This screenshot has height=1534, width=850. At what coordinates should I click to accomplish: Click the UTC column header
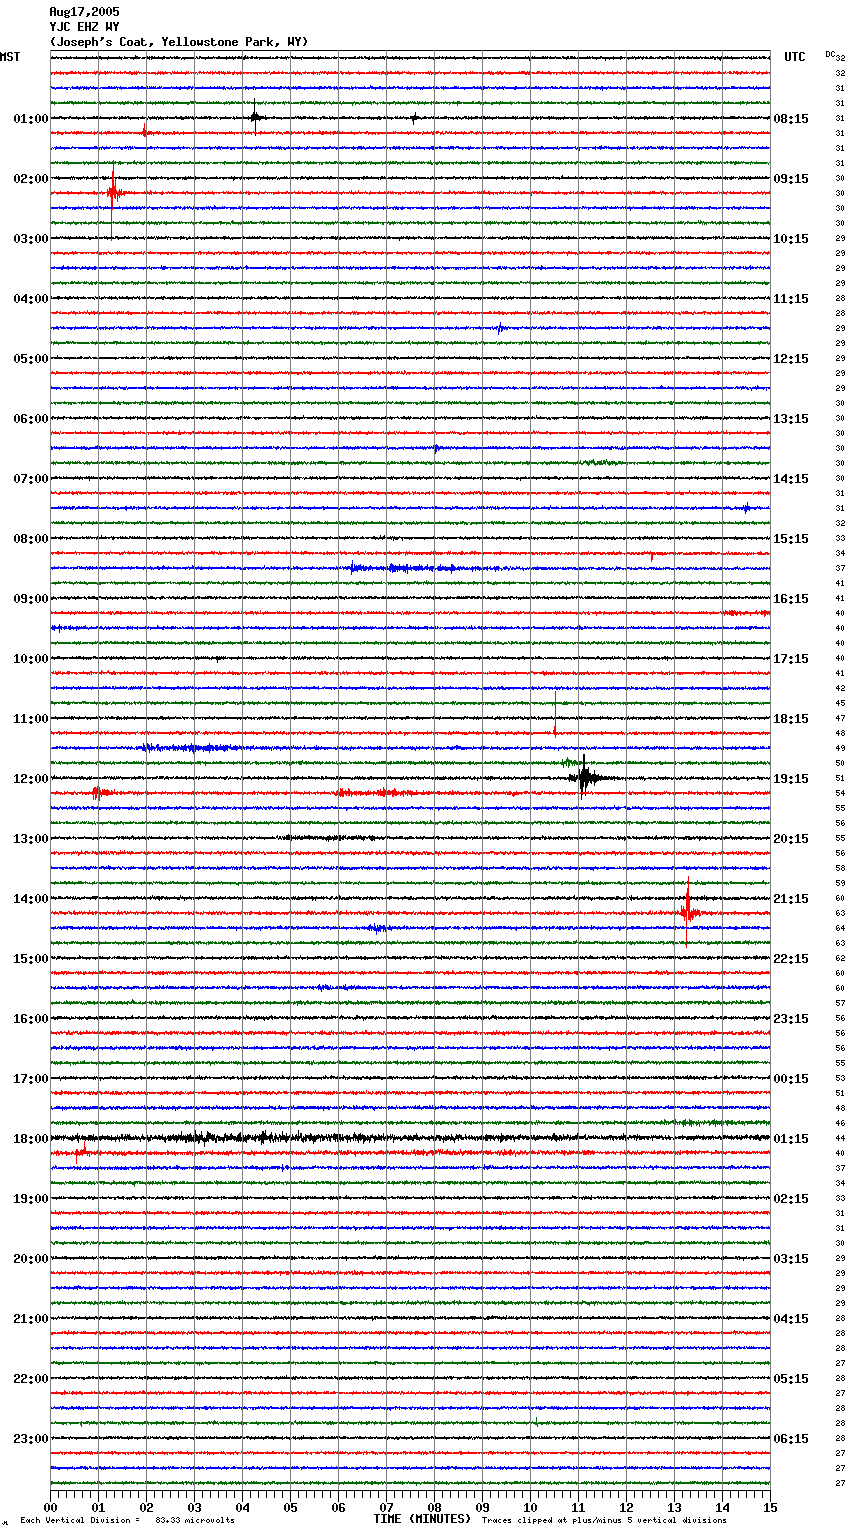coord(794,57)
